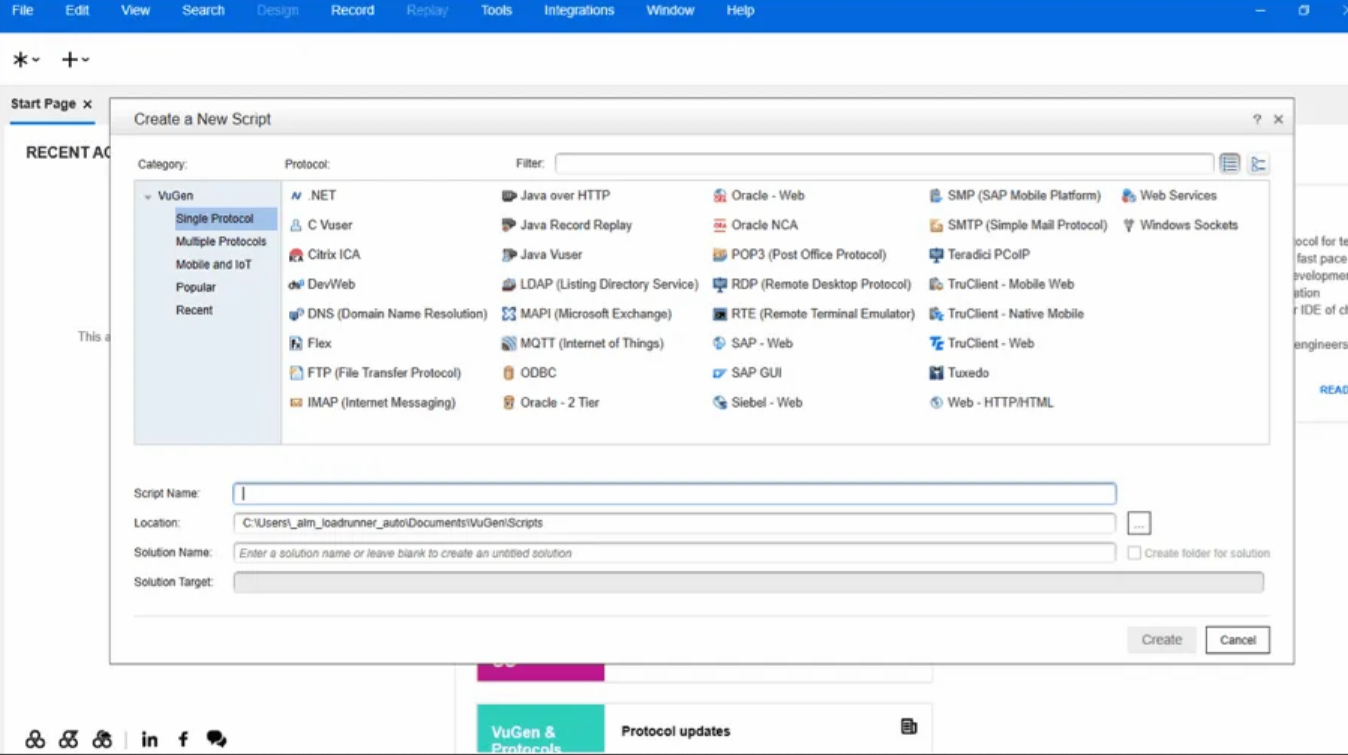Select the Citrix ICA protocol

(x=325, y=255)
